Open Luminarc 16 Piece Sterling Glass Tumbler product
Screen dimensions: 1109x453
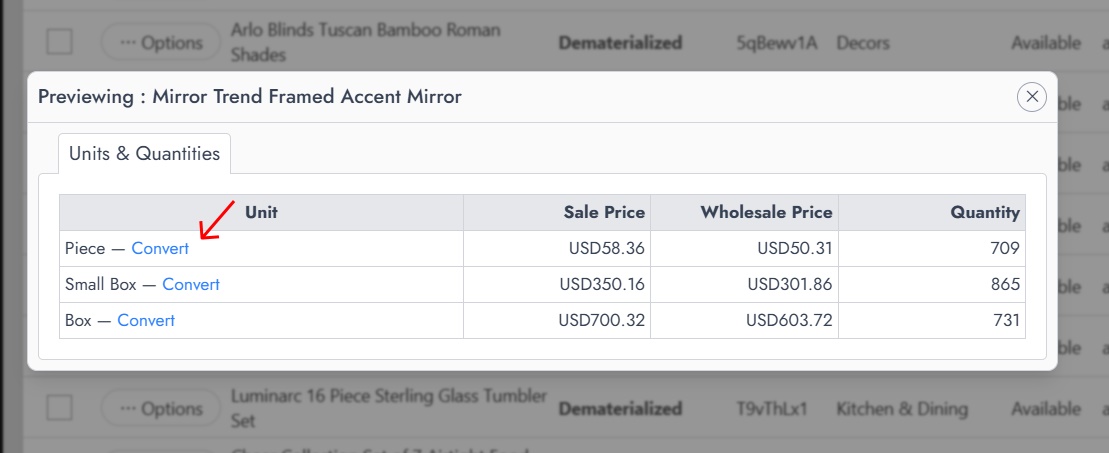click(x=389, y=408)
